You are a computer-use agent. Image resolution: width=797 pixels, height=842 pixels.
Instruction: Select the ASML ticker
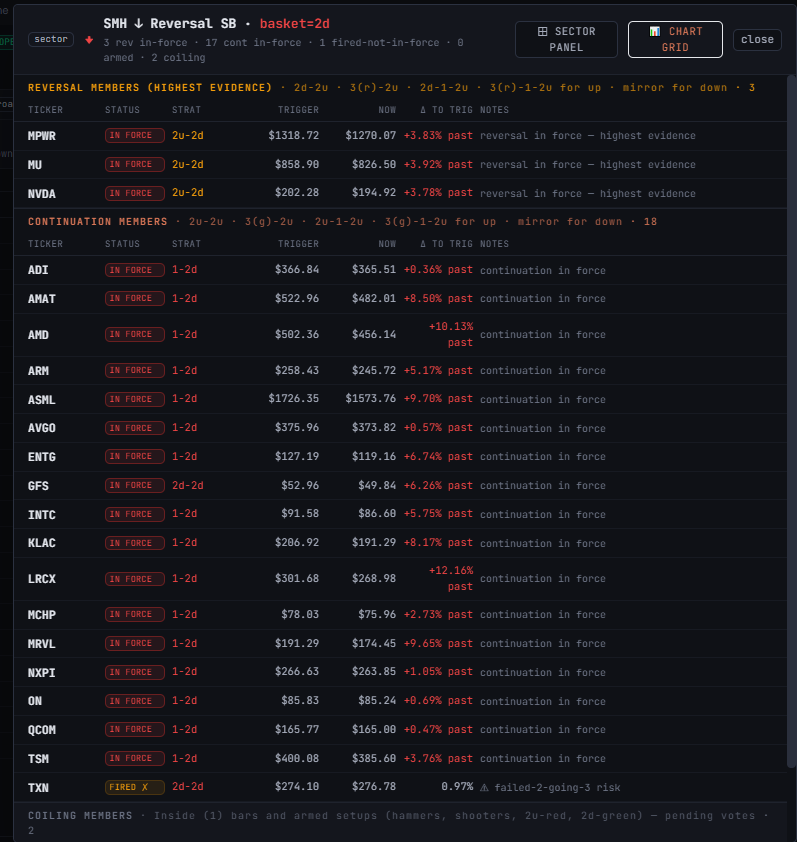click(x=42, y=400)
